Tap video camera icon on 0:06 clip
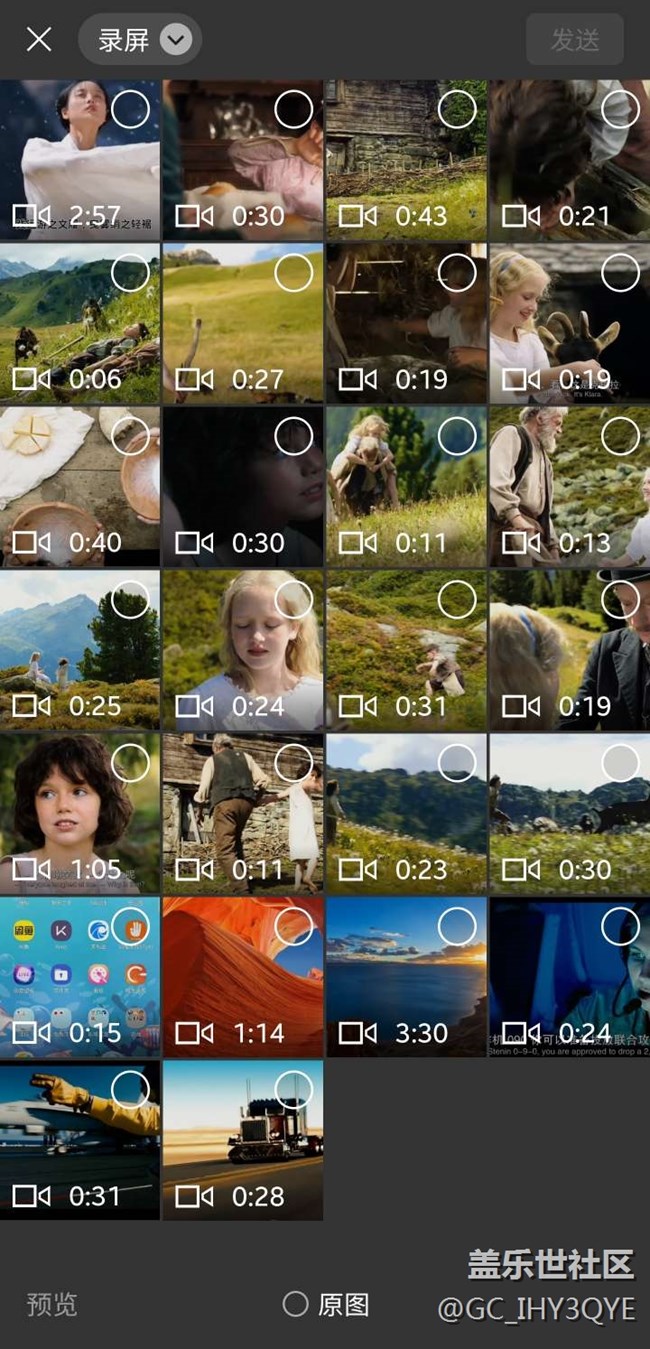 pyautogui.click(x=31, y=379)
